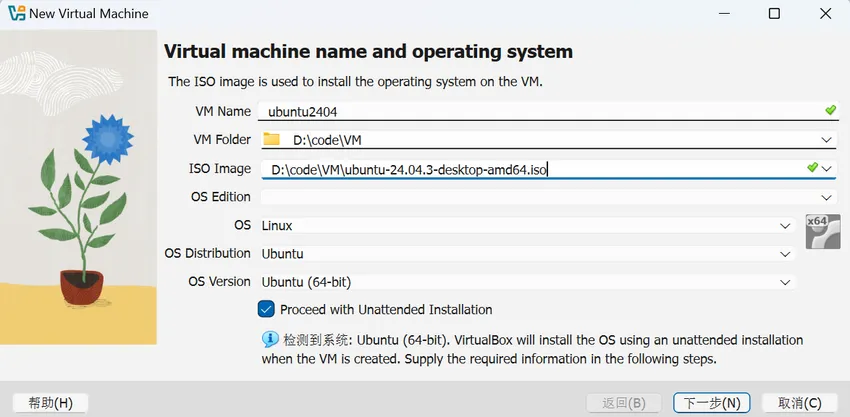Click the 帮助(H) help button
This screenshot has height=417, width=850.
coord(50,403)
